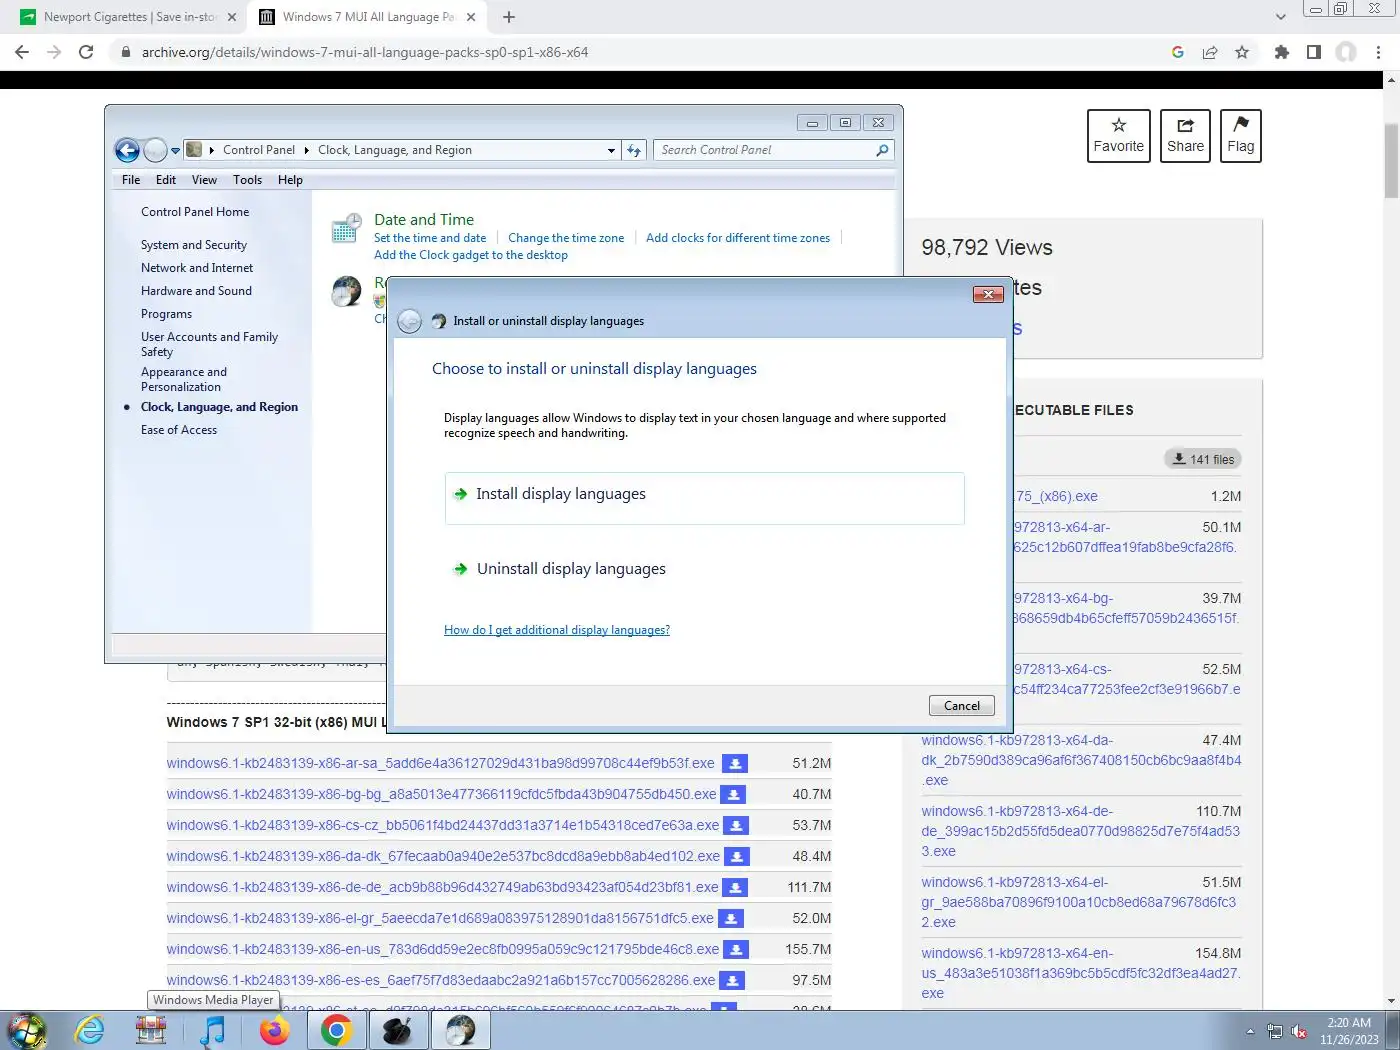Open Appearance and Personalization category
Screen dimensions: 1400x1050
click(184, 379)
